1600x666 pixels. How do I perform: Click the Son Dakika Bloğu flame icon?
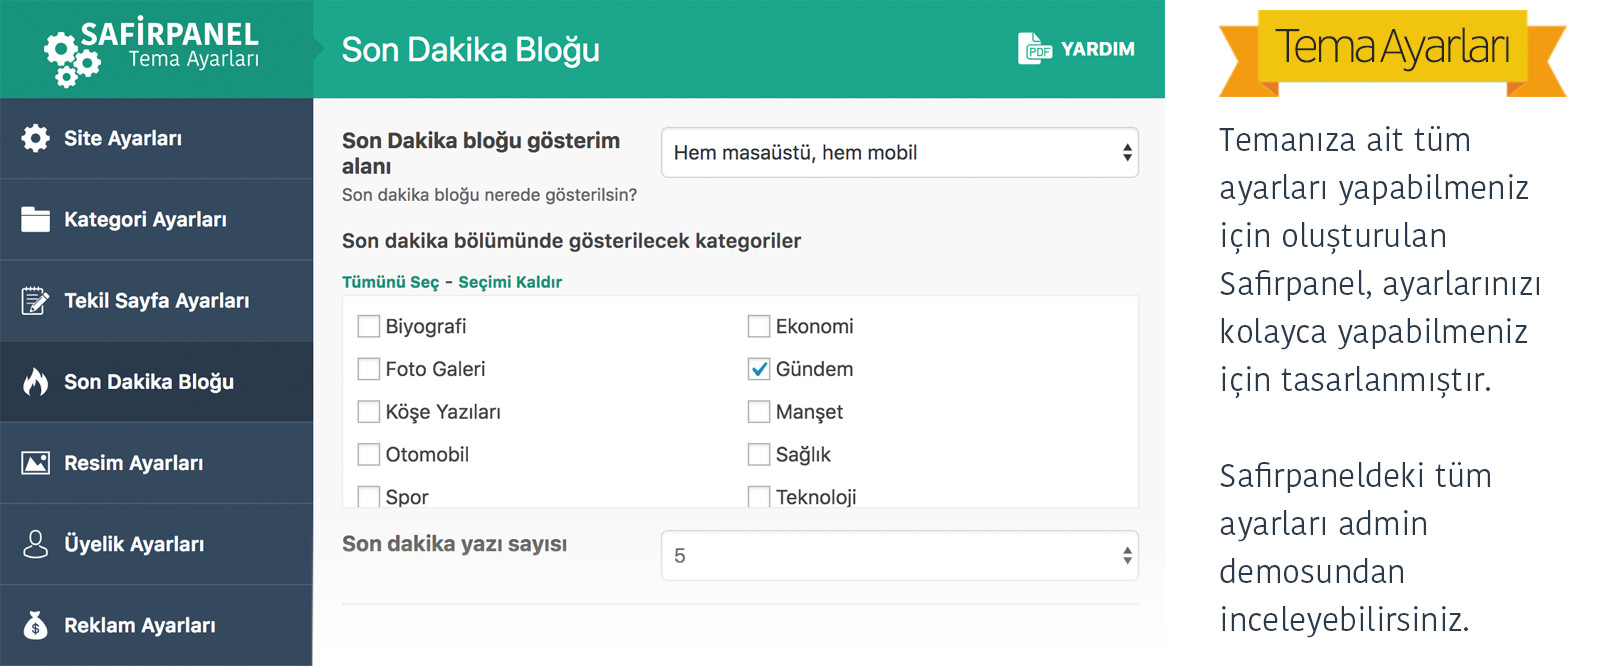tap(36, 381)
